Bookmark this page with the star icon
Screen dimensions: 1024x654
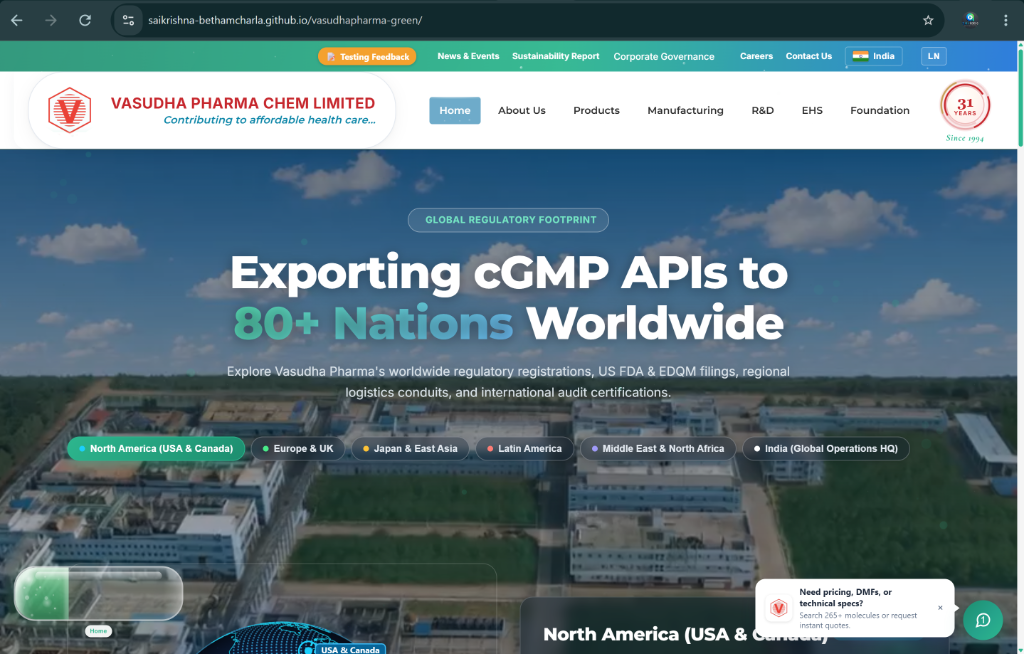point(928,20)
